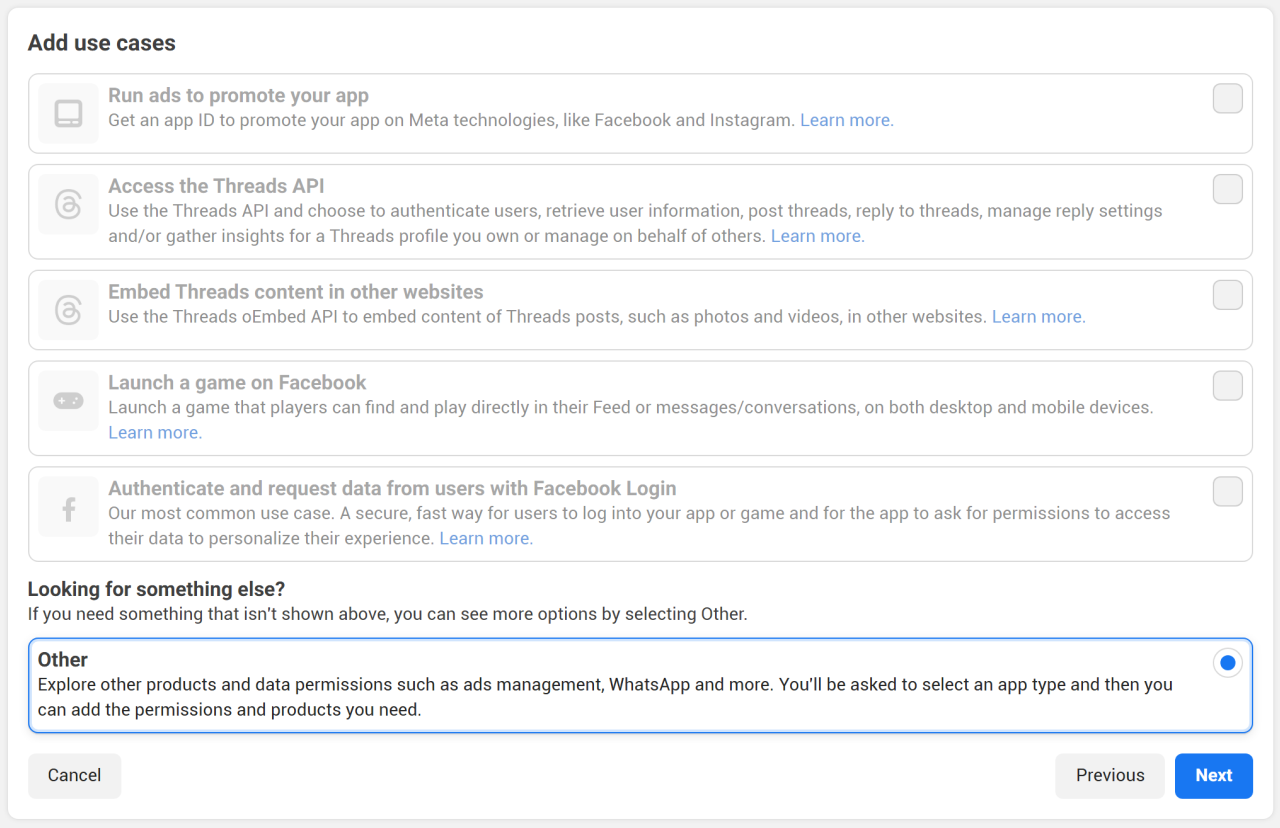Check the Access the Threads API box
The height and width of the screenshot is (828, 1280).
point(1227,189)
